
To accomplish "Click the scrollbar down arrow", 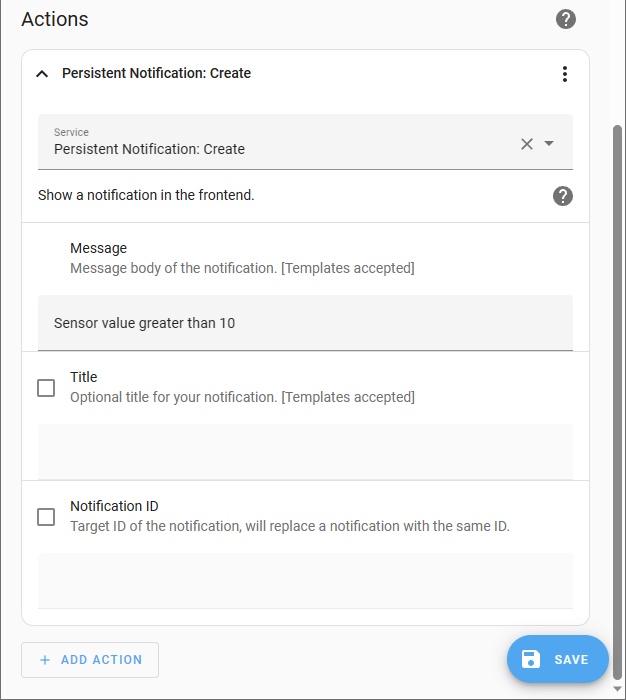I will (x=617, y=689).
